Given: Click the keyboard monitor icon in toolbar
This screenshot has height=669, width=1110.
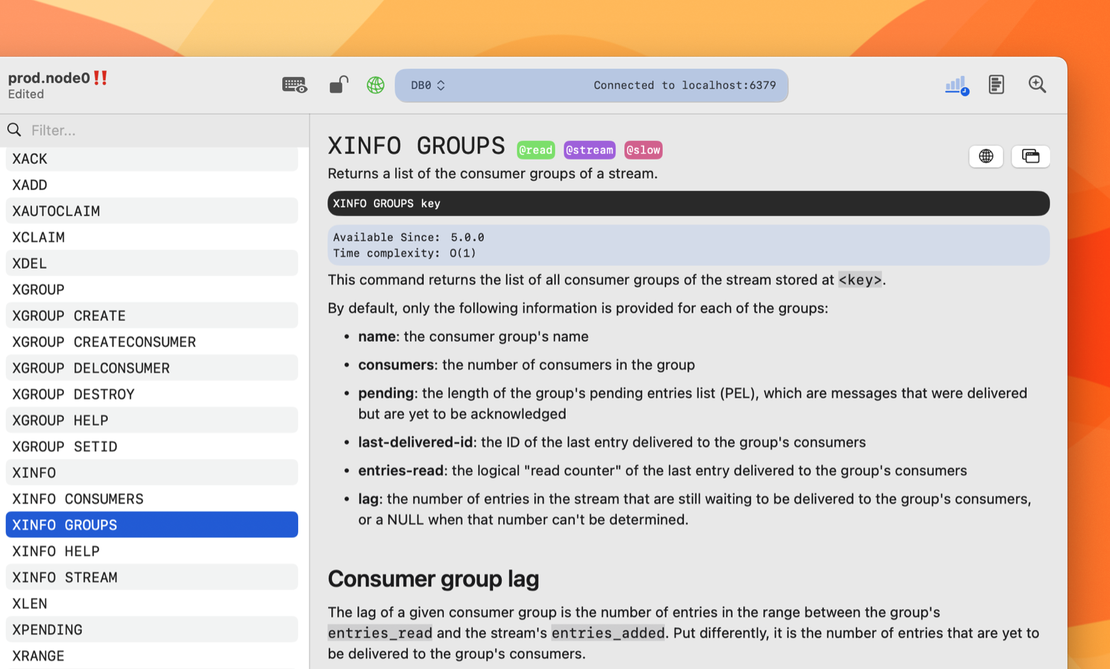Looking at the screenshot, I should 294,85.
